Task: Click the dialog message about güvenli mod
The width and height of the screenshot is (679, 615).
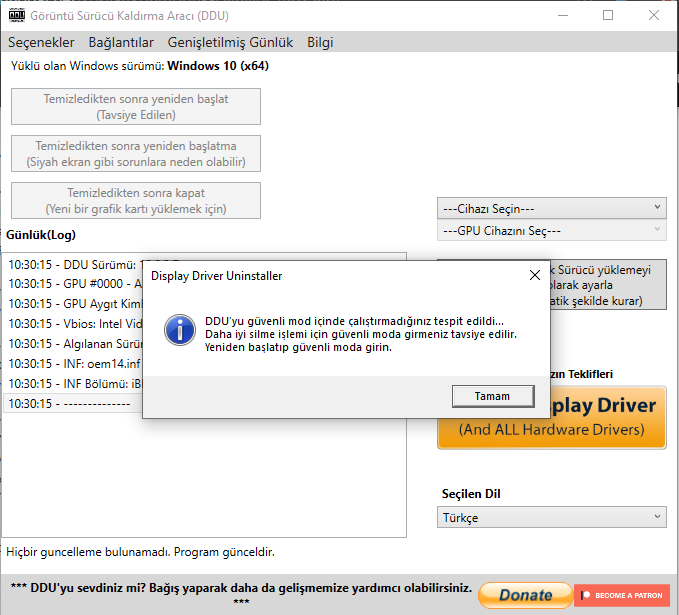Action: tap(360, 334)
